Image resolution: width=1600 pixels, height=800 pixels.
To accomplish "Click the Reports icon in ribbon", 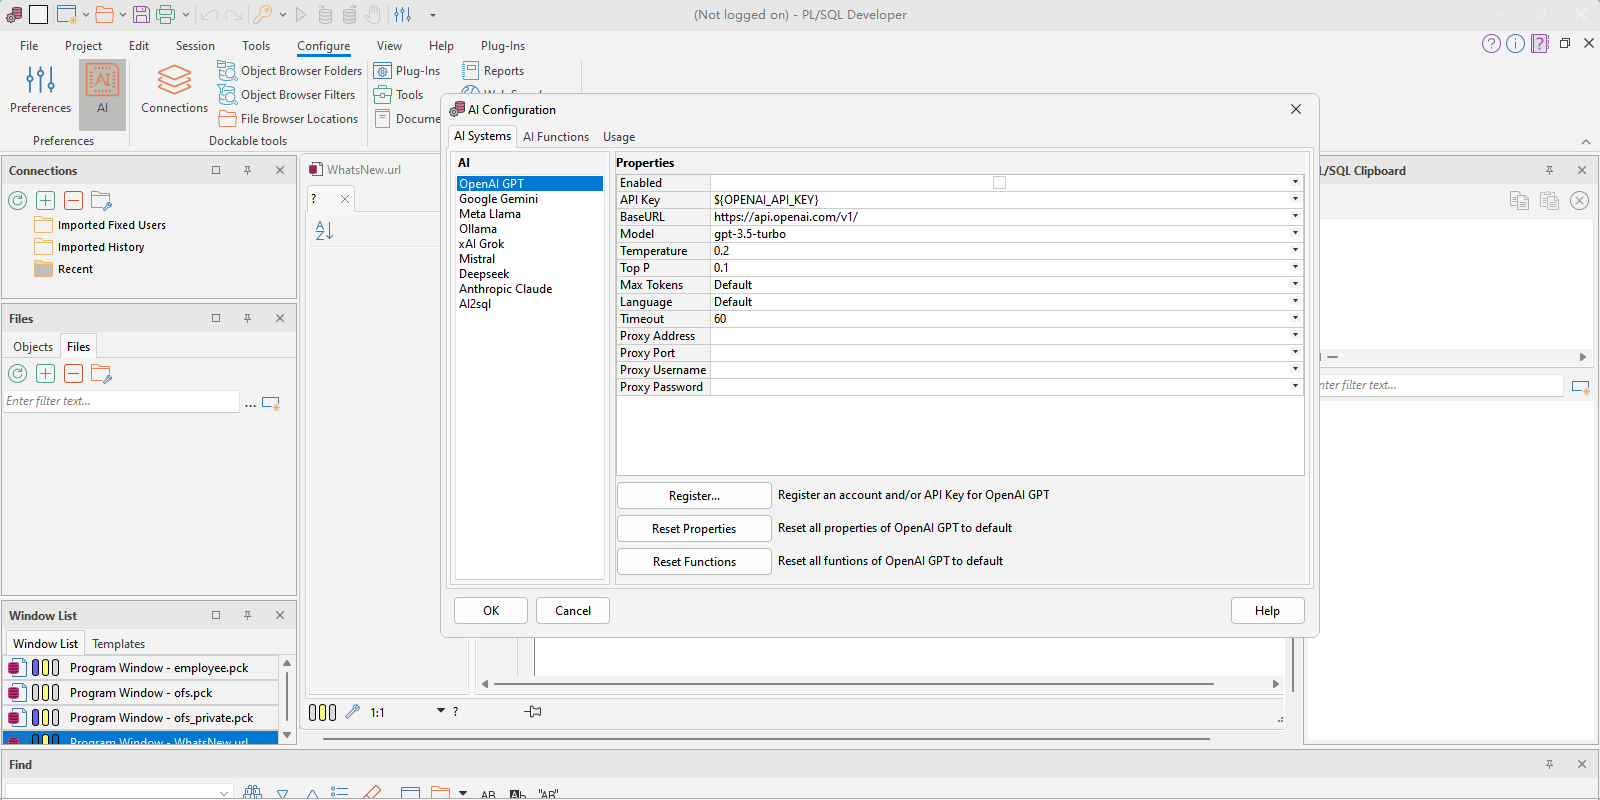I will [471, 71].
